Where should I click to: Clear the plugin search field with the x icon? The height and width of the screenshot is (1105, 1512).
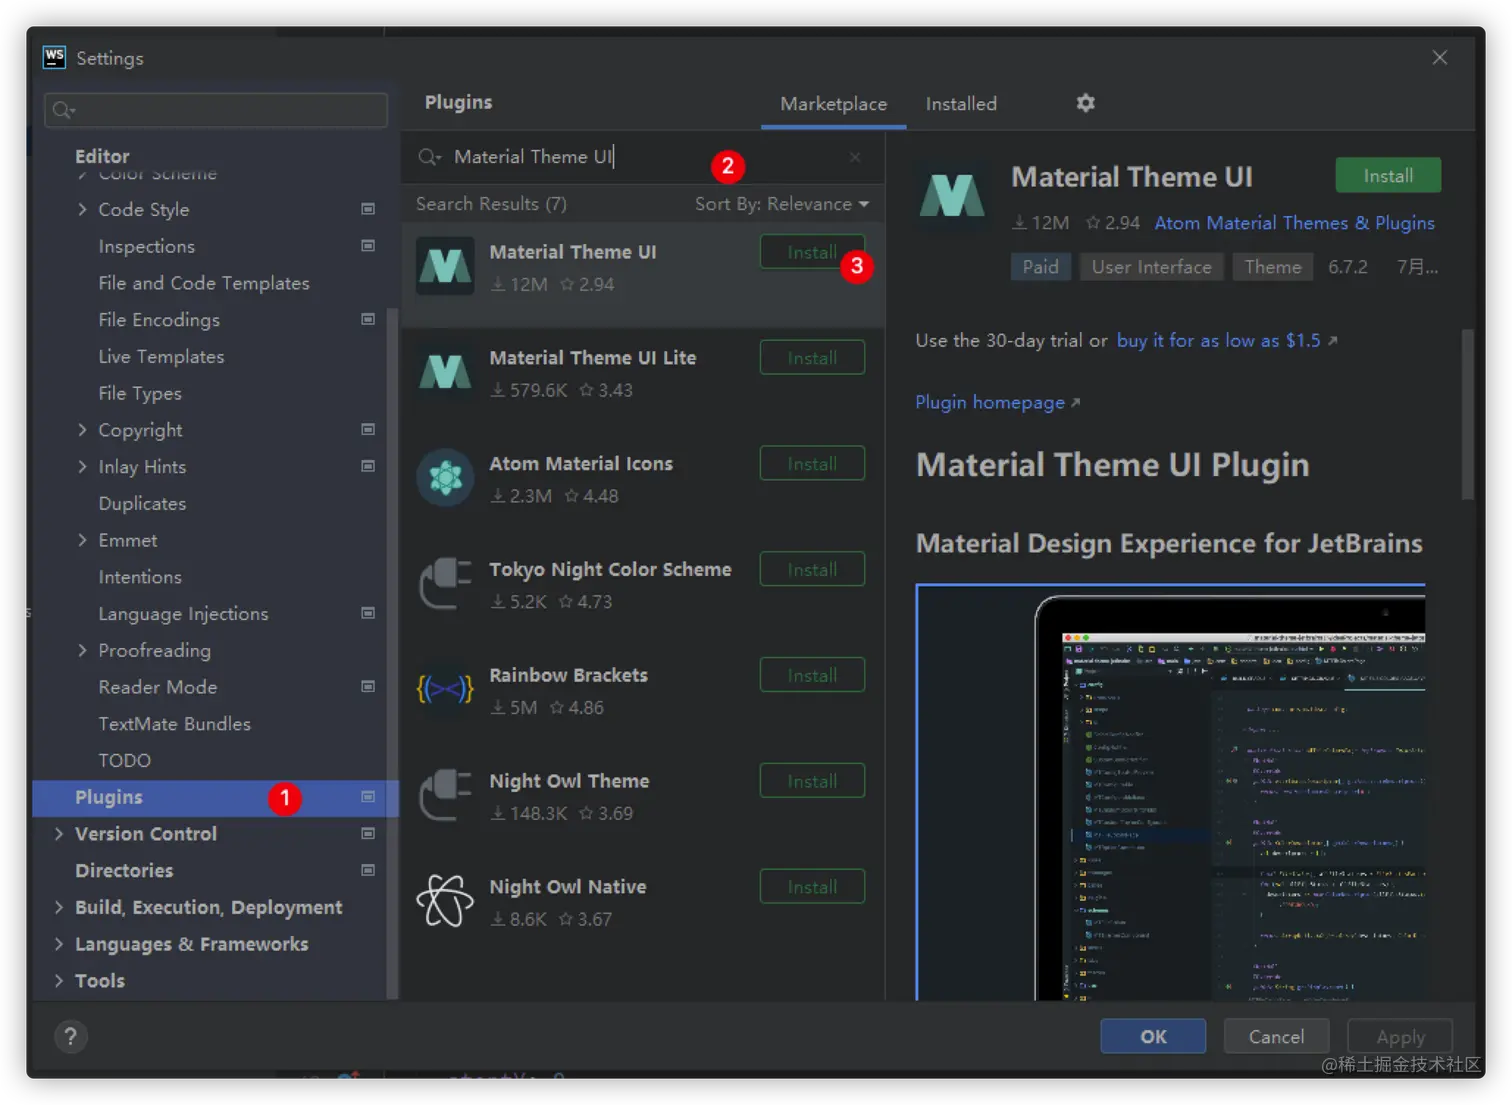coord(855,157)
